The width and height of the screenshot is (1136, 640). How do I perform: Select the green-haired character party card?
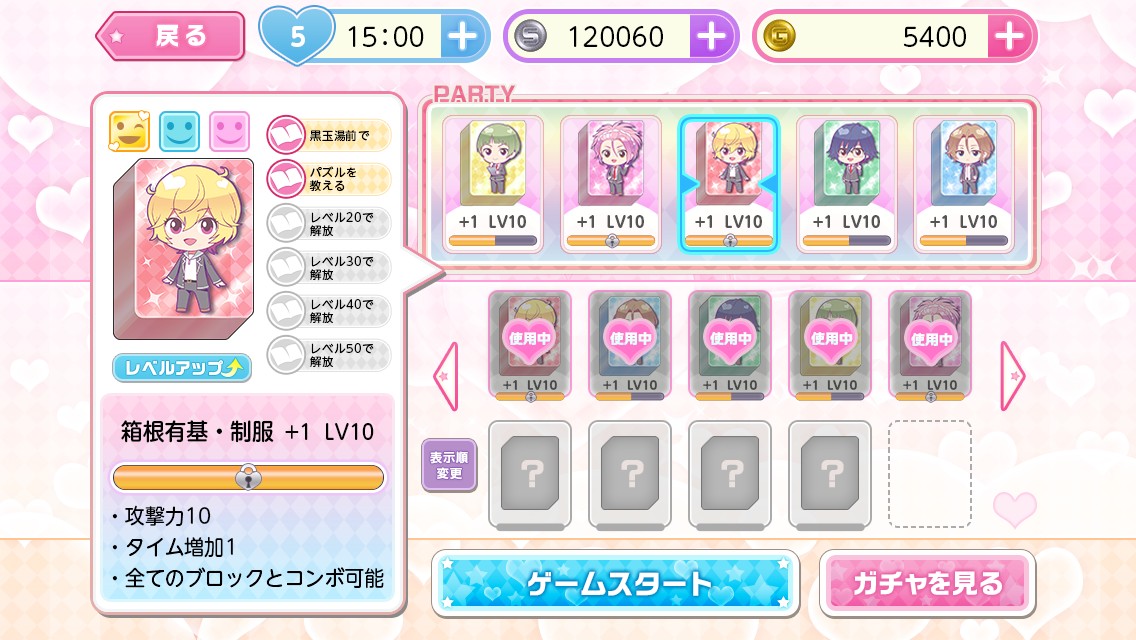493,184
